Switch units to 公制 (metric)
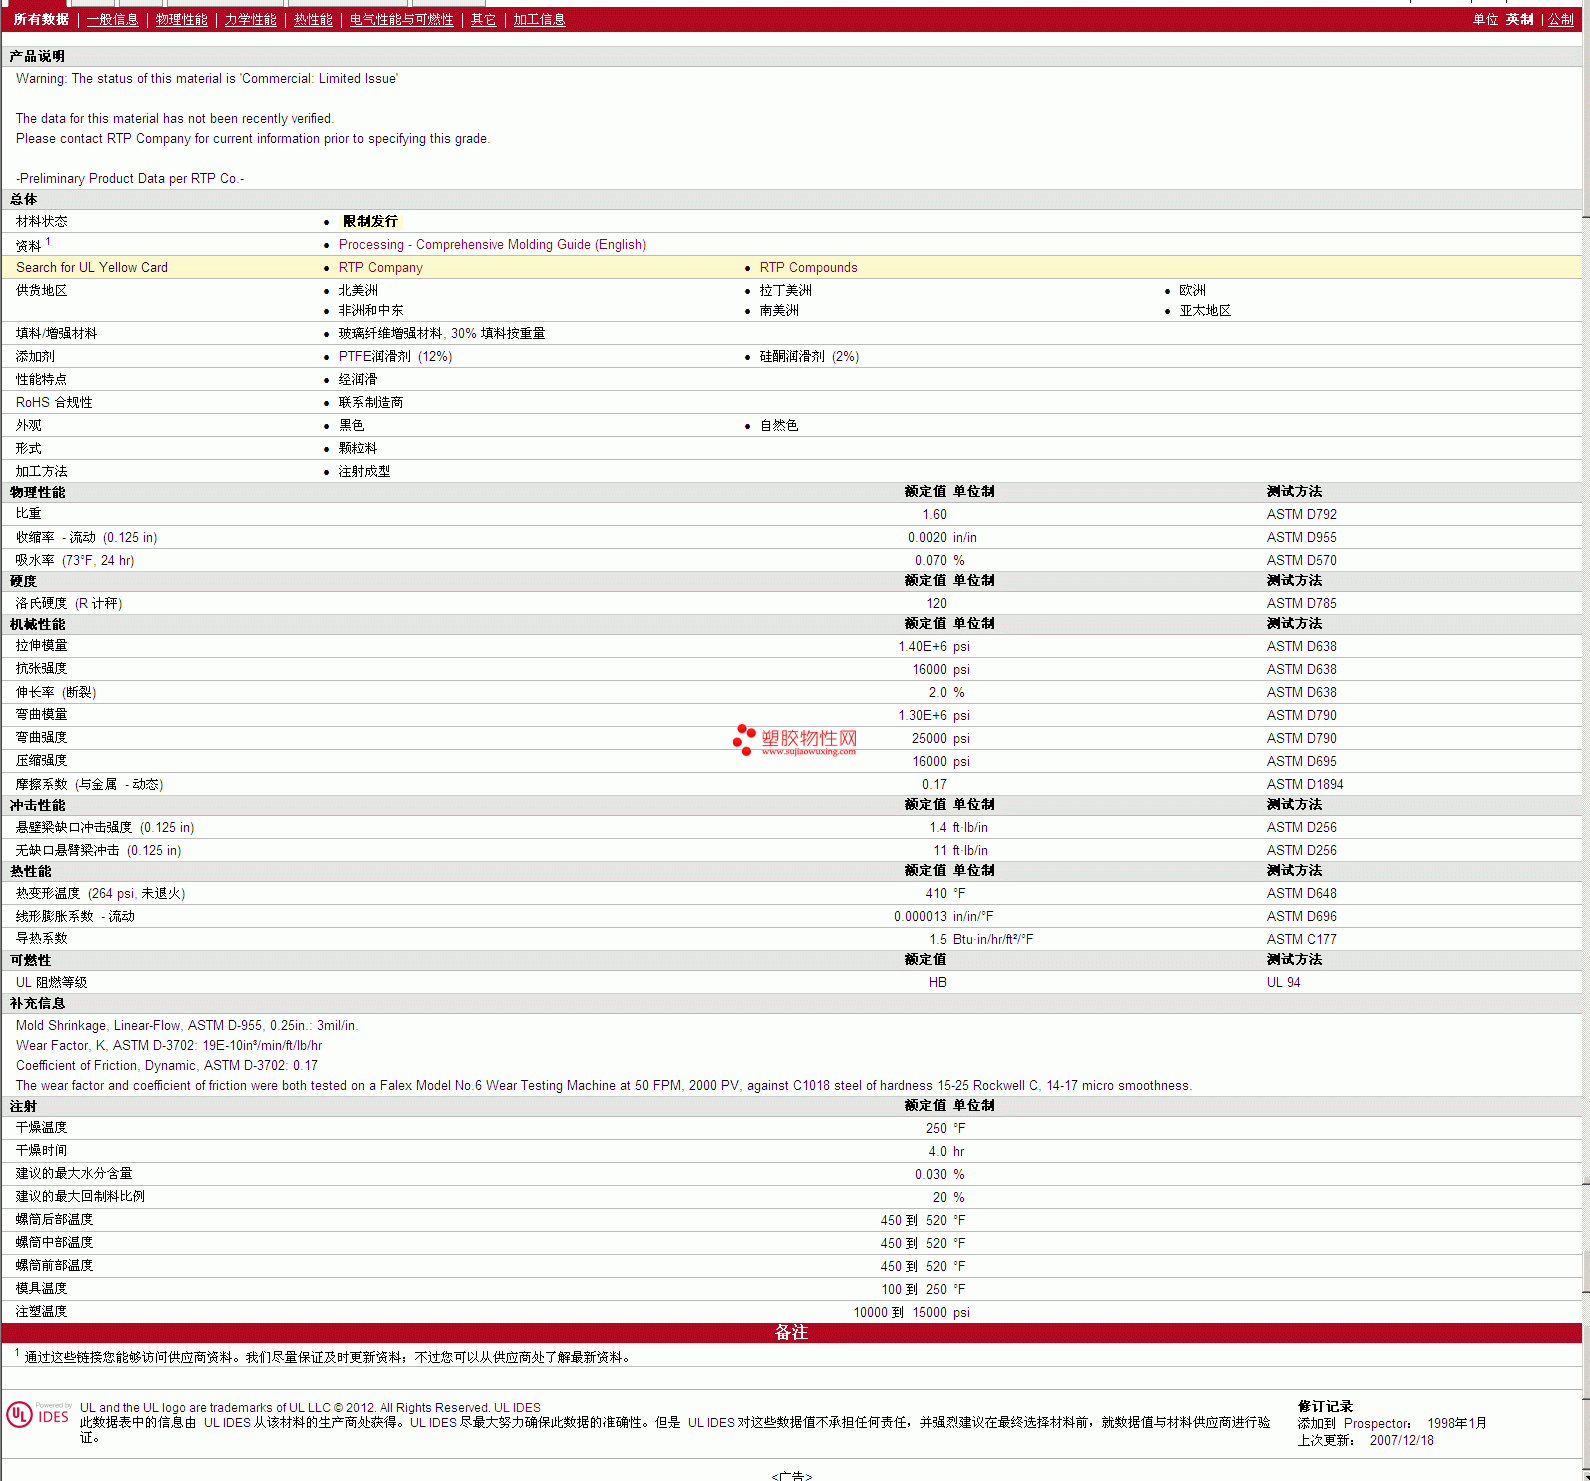The height and width of the screenshot is (1481, 1590). point(1560,20)
